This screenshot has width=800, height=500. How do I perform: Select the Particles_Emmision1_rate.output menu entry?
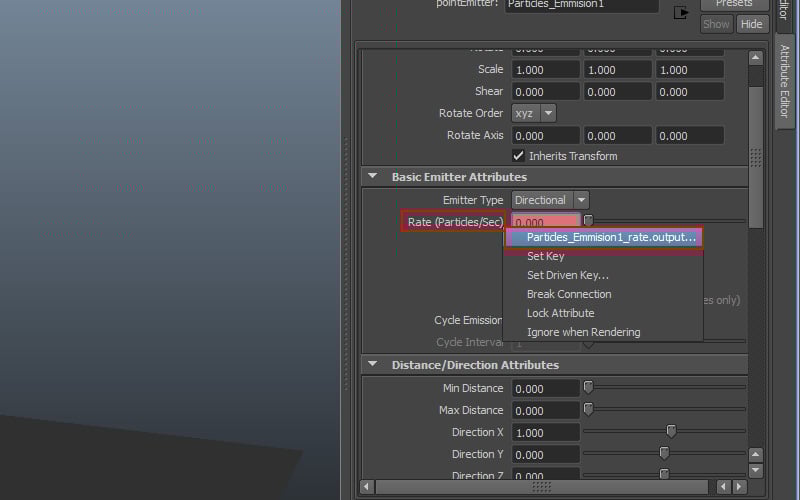tap(604, 238)
